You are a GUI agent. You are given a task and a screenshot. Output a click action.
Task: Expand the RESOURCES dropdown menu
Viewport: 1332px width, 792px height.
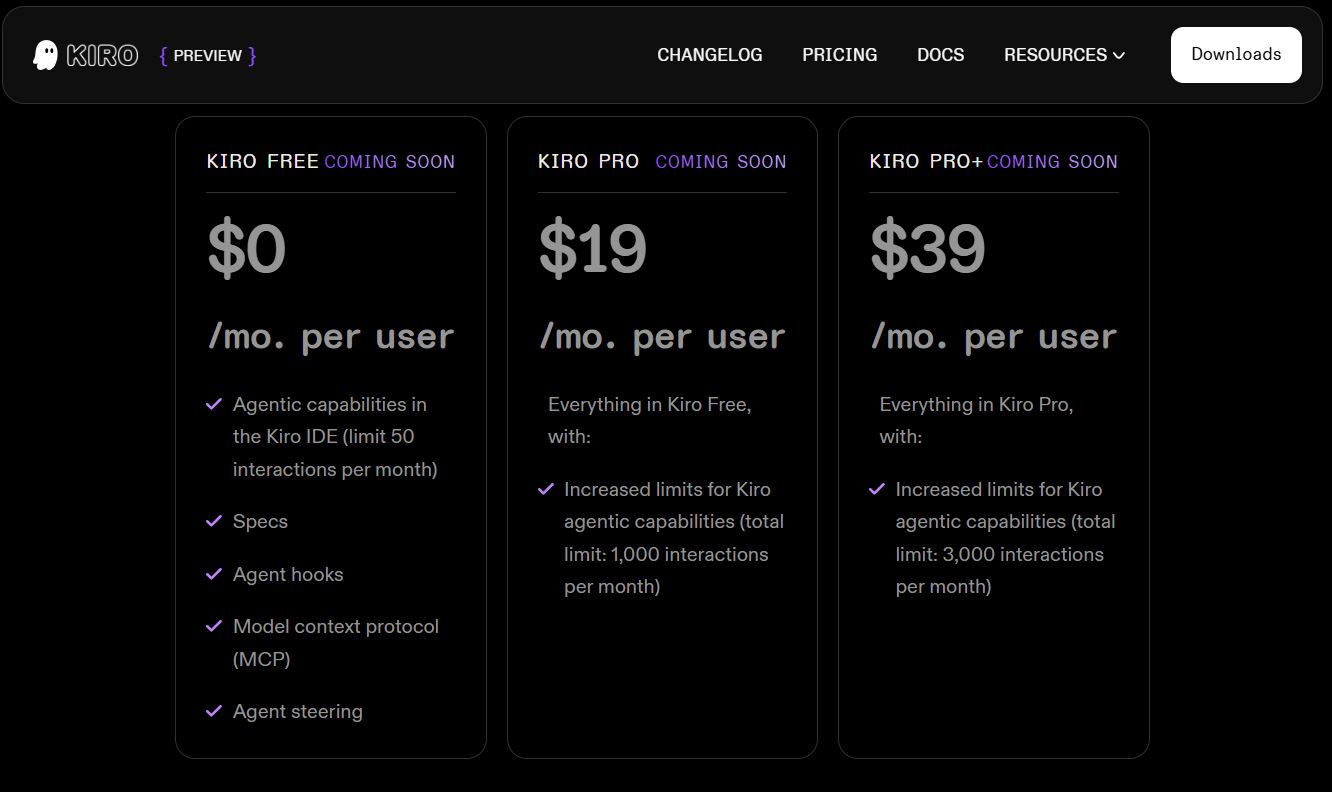pyautogui.click(x=1064, y=55)
